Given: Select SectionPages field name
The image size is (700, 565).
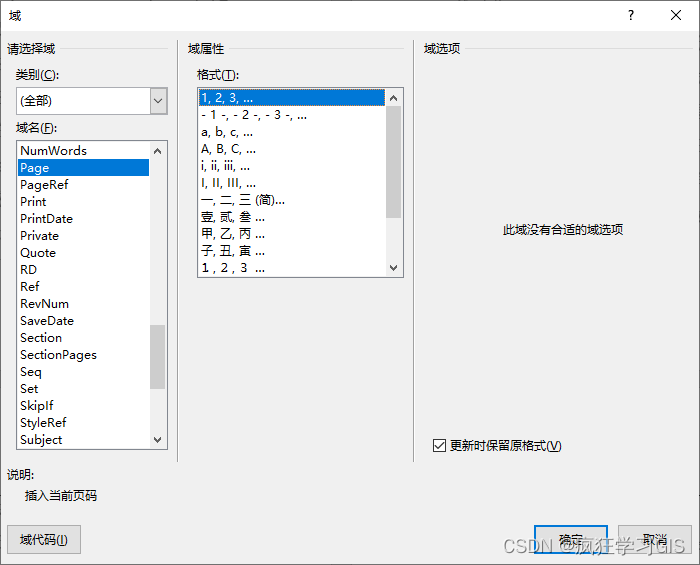Looking at the screenshot, I should [83, 355].
